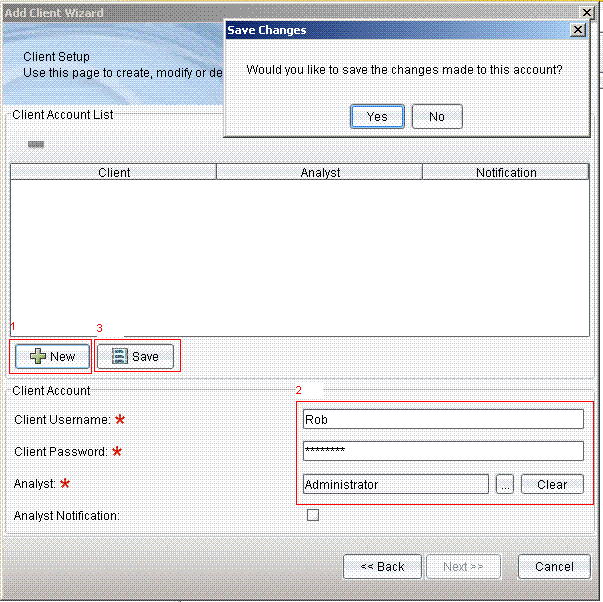Image resolution: width=603 pixels, height=602 pixels.
Task: Open analyst browse with the ellipsis button
Action: pyautogui.click(x=505, y=484)
